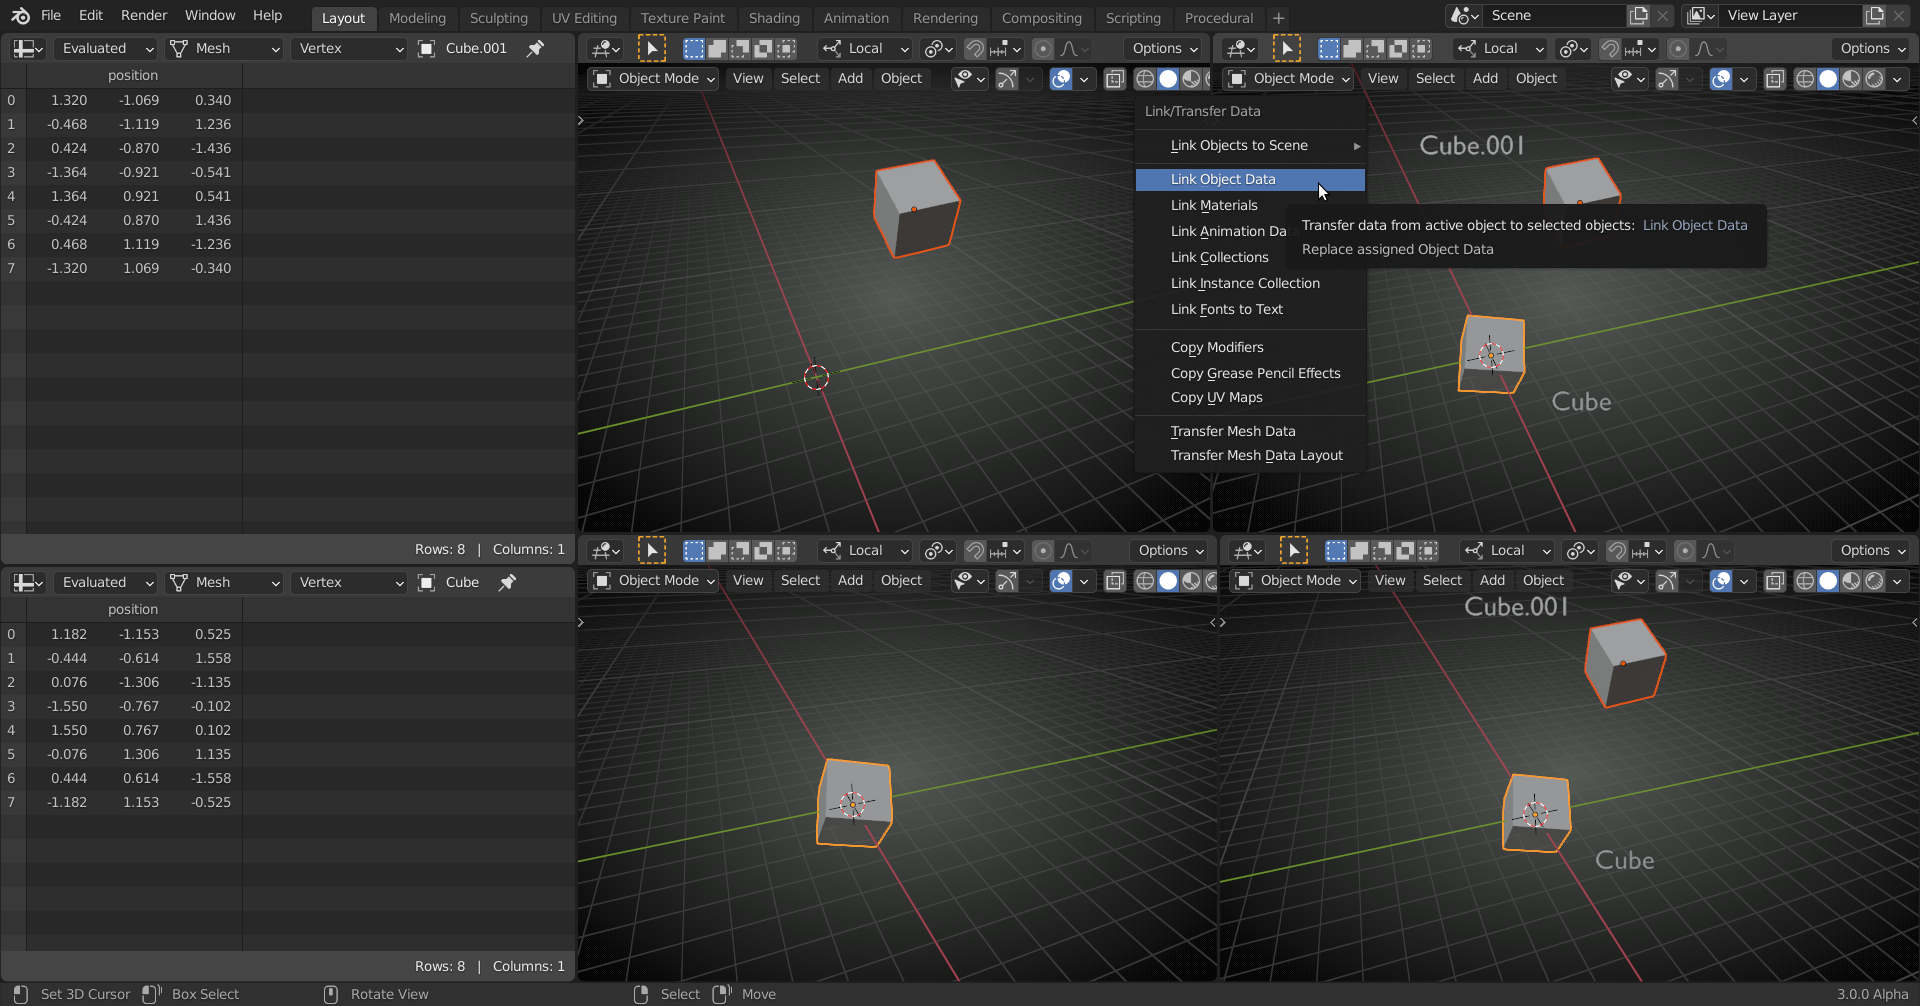Open the editor type button of bottom-left 3D viewport
1920x1006 pixels.
pyautogui.click(x=605, y=550)
